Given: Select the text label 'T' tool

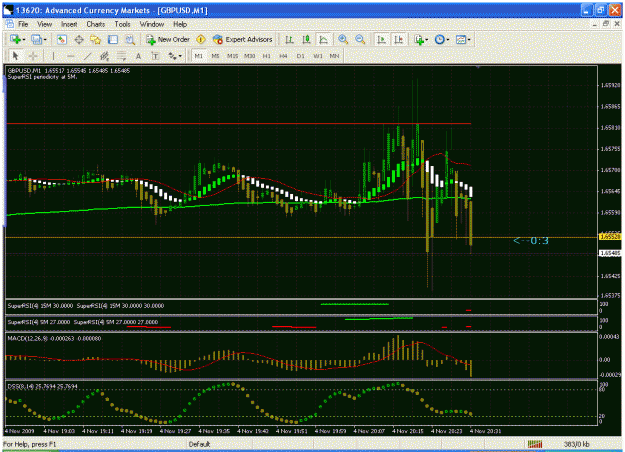Looking at the screenshot, I should [x=155, y=56].
